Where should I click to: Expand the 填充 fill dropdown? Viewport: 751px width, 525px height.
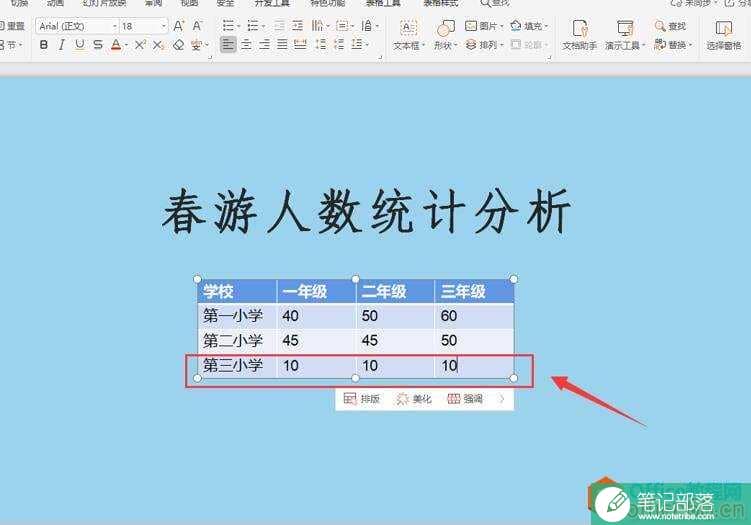pyautogui.click(x=546, y=26)
